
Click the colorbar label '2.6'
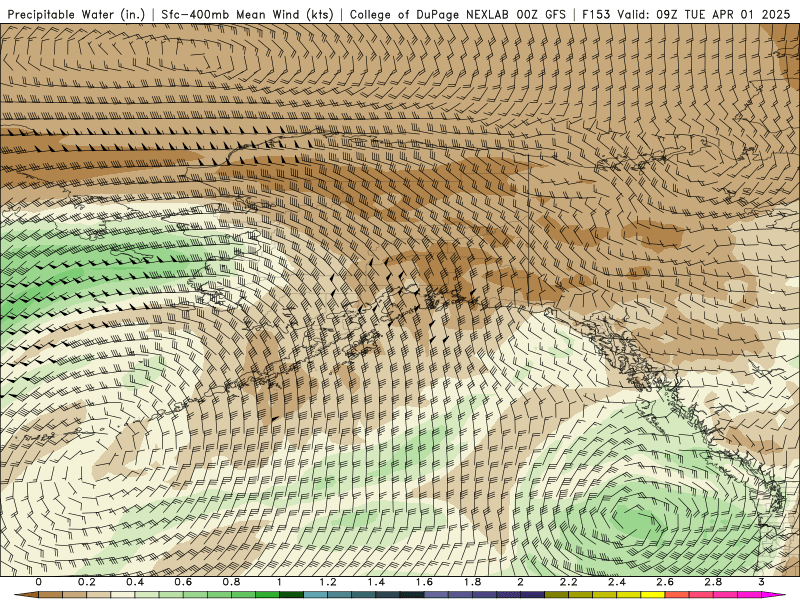tap(665, 582)
